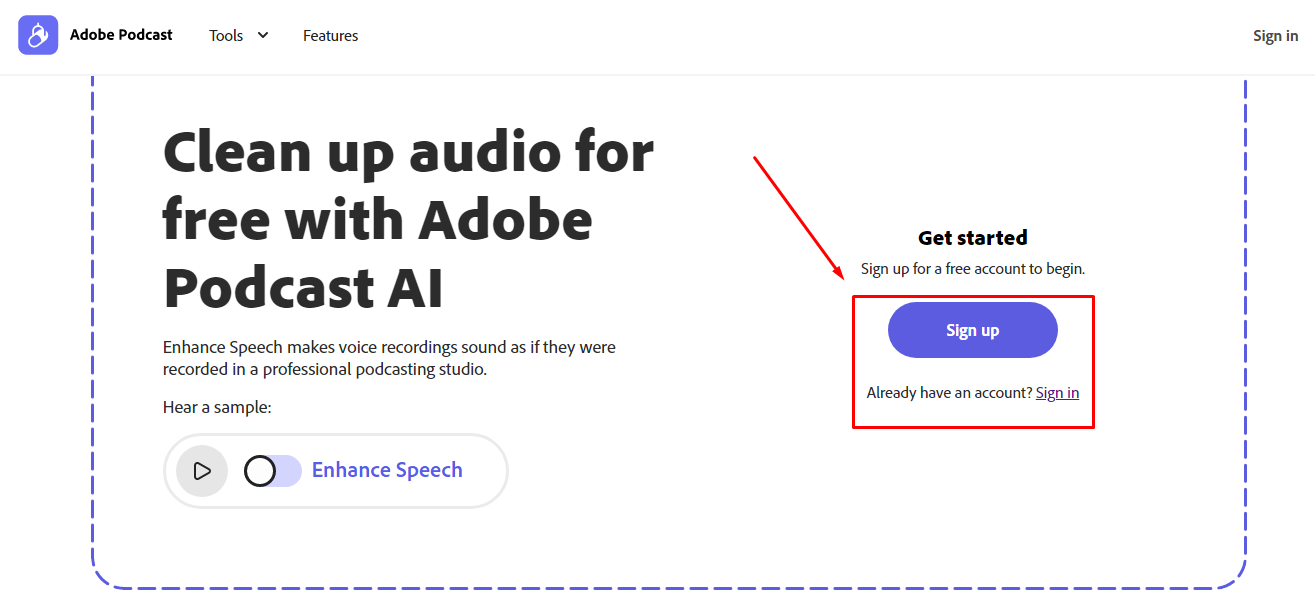Follow the underlined Sign in link

[1057, 393]
